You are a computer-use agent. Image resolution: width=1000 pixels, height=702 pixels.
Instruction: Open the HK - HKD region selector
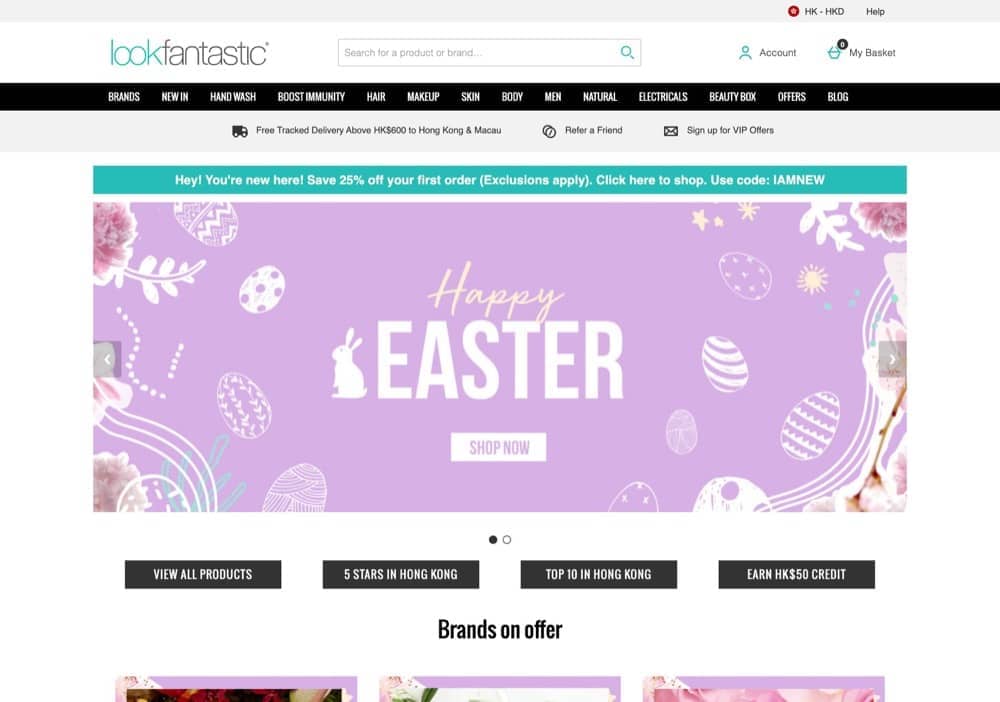coord(816,11)
